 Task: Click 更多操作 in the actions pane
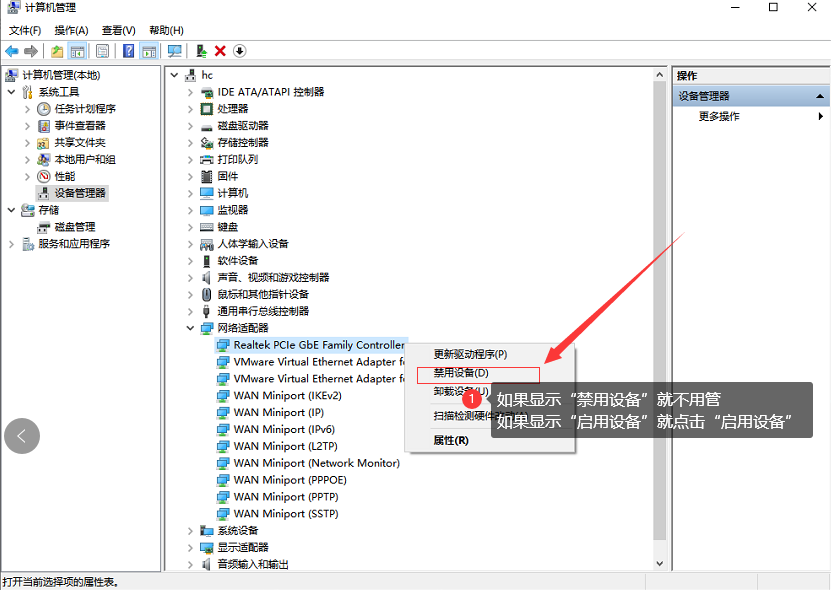(x=719, y=116)
